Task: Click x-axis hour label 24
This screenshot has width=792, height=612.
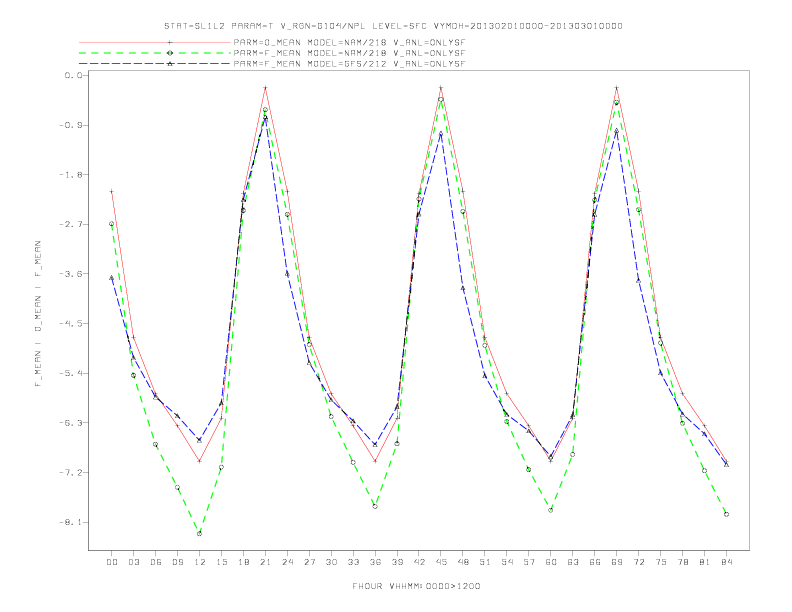Action: 287,562
